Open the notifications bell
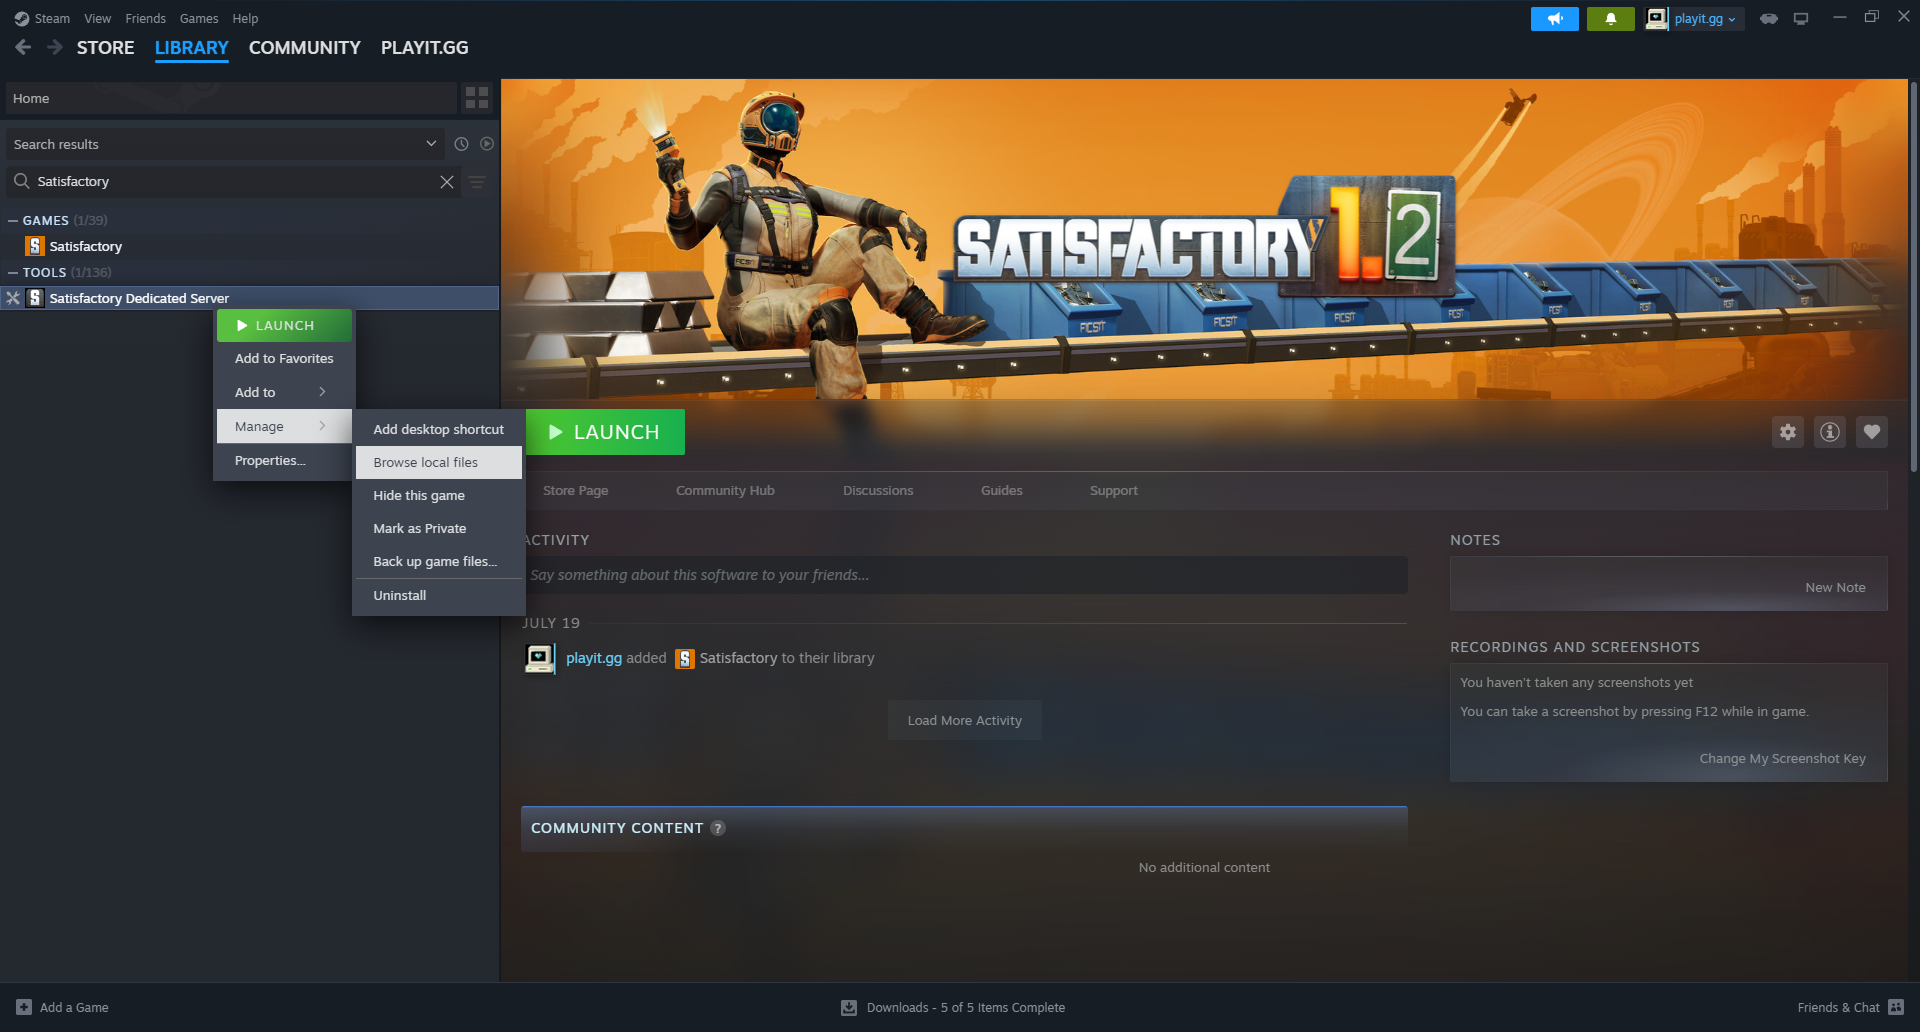 [1610, 19]
